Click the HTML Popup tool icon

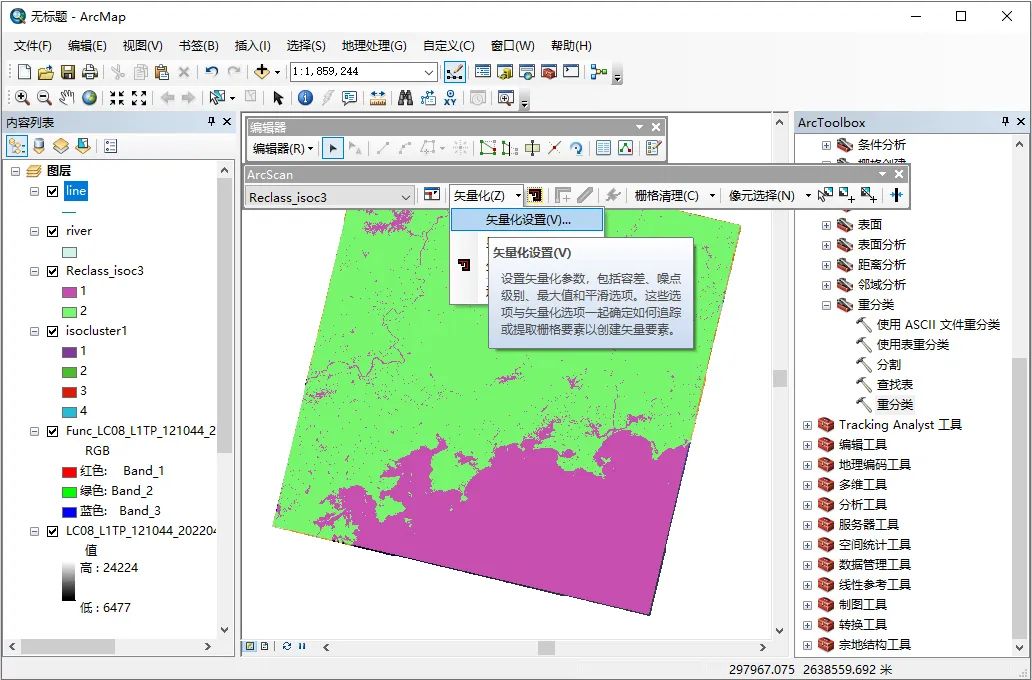click(349, 98)
